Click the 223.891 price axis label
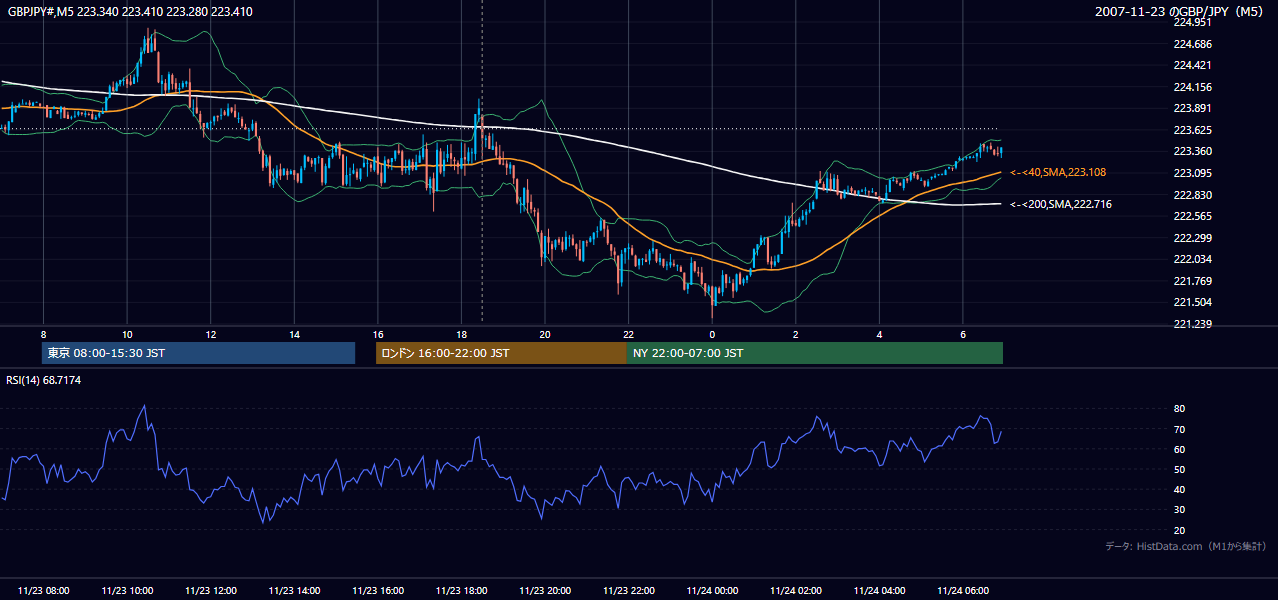This screenshot has width=1278, height=600. coord(1193,109)
